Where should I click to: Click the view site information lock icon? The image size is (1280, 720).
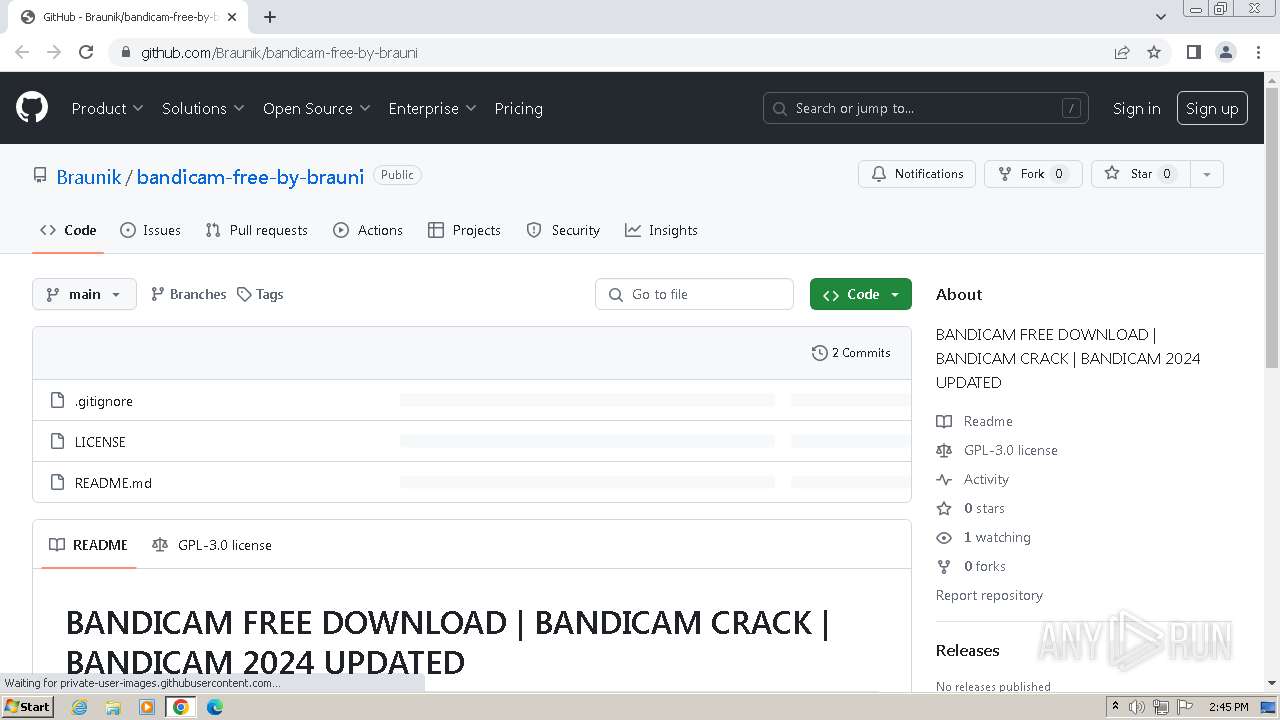pyautogui.click(x=126, y=52)
